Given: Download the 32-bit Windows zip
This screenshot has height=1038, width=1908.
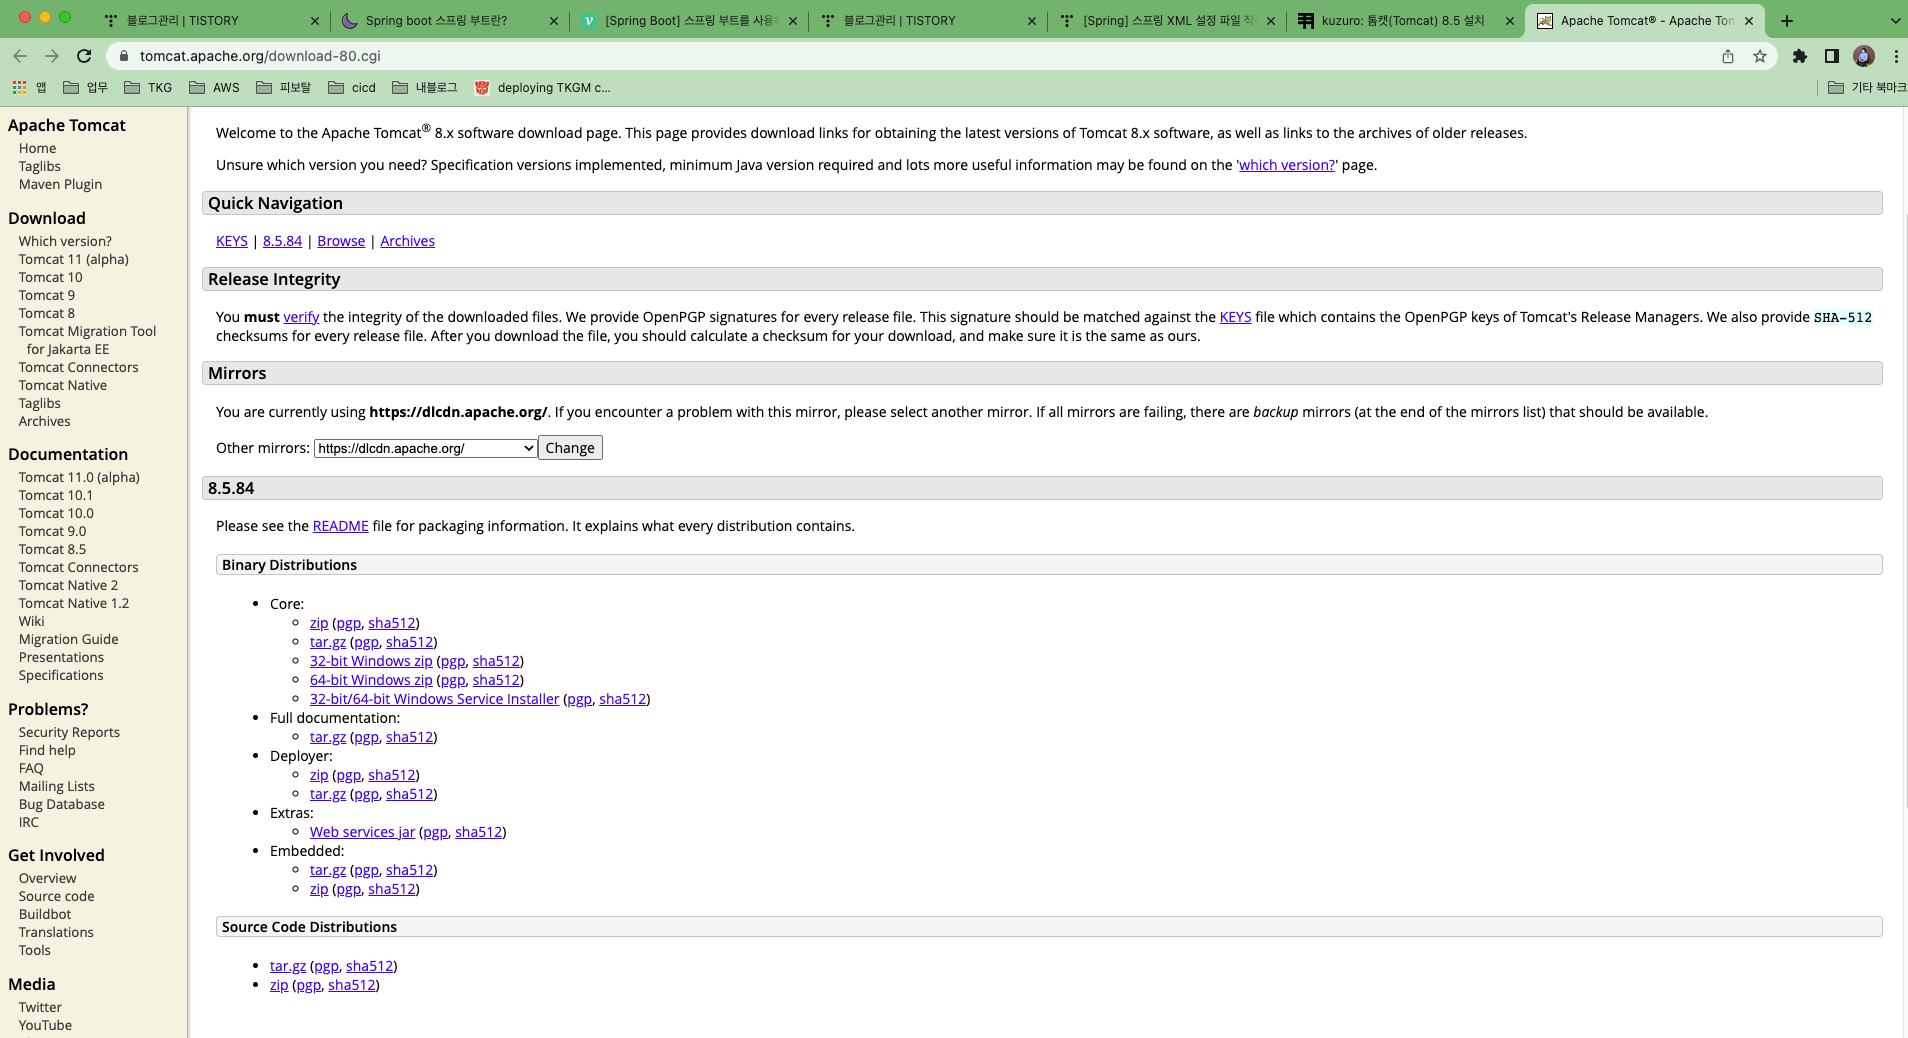Looking at the screenshot, I should [x=371, y=661].
